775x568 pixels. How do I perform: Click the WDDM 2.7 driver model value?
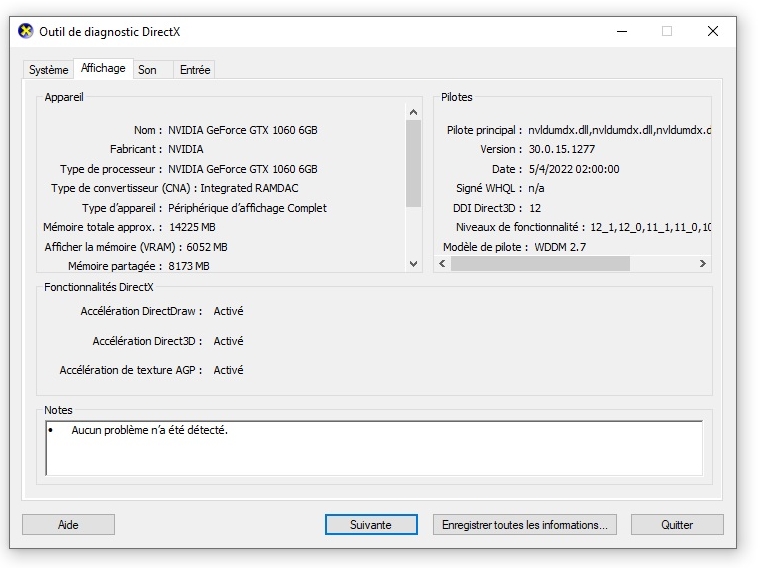coord(560,247)
